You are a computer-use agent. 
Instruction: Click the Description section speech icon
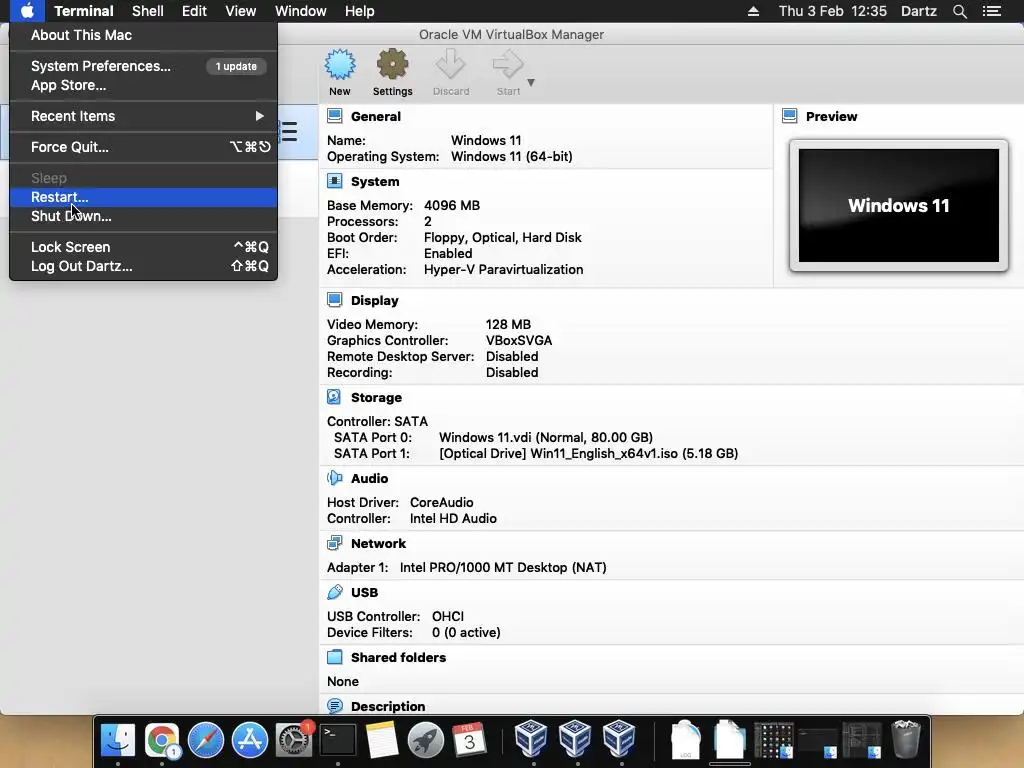pos(334,706)
